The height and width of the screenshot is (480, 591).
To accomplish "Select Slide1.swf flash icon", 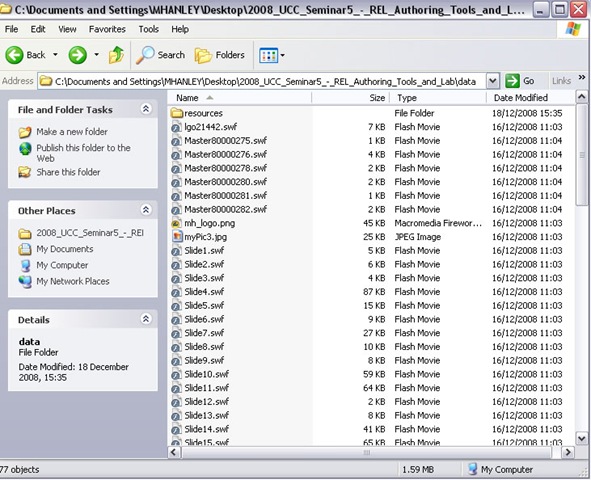I will pyautogui.click(x=176, y=251).
